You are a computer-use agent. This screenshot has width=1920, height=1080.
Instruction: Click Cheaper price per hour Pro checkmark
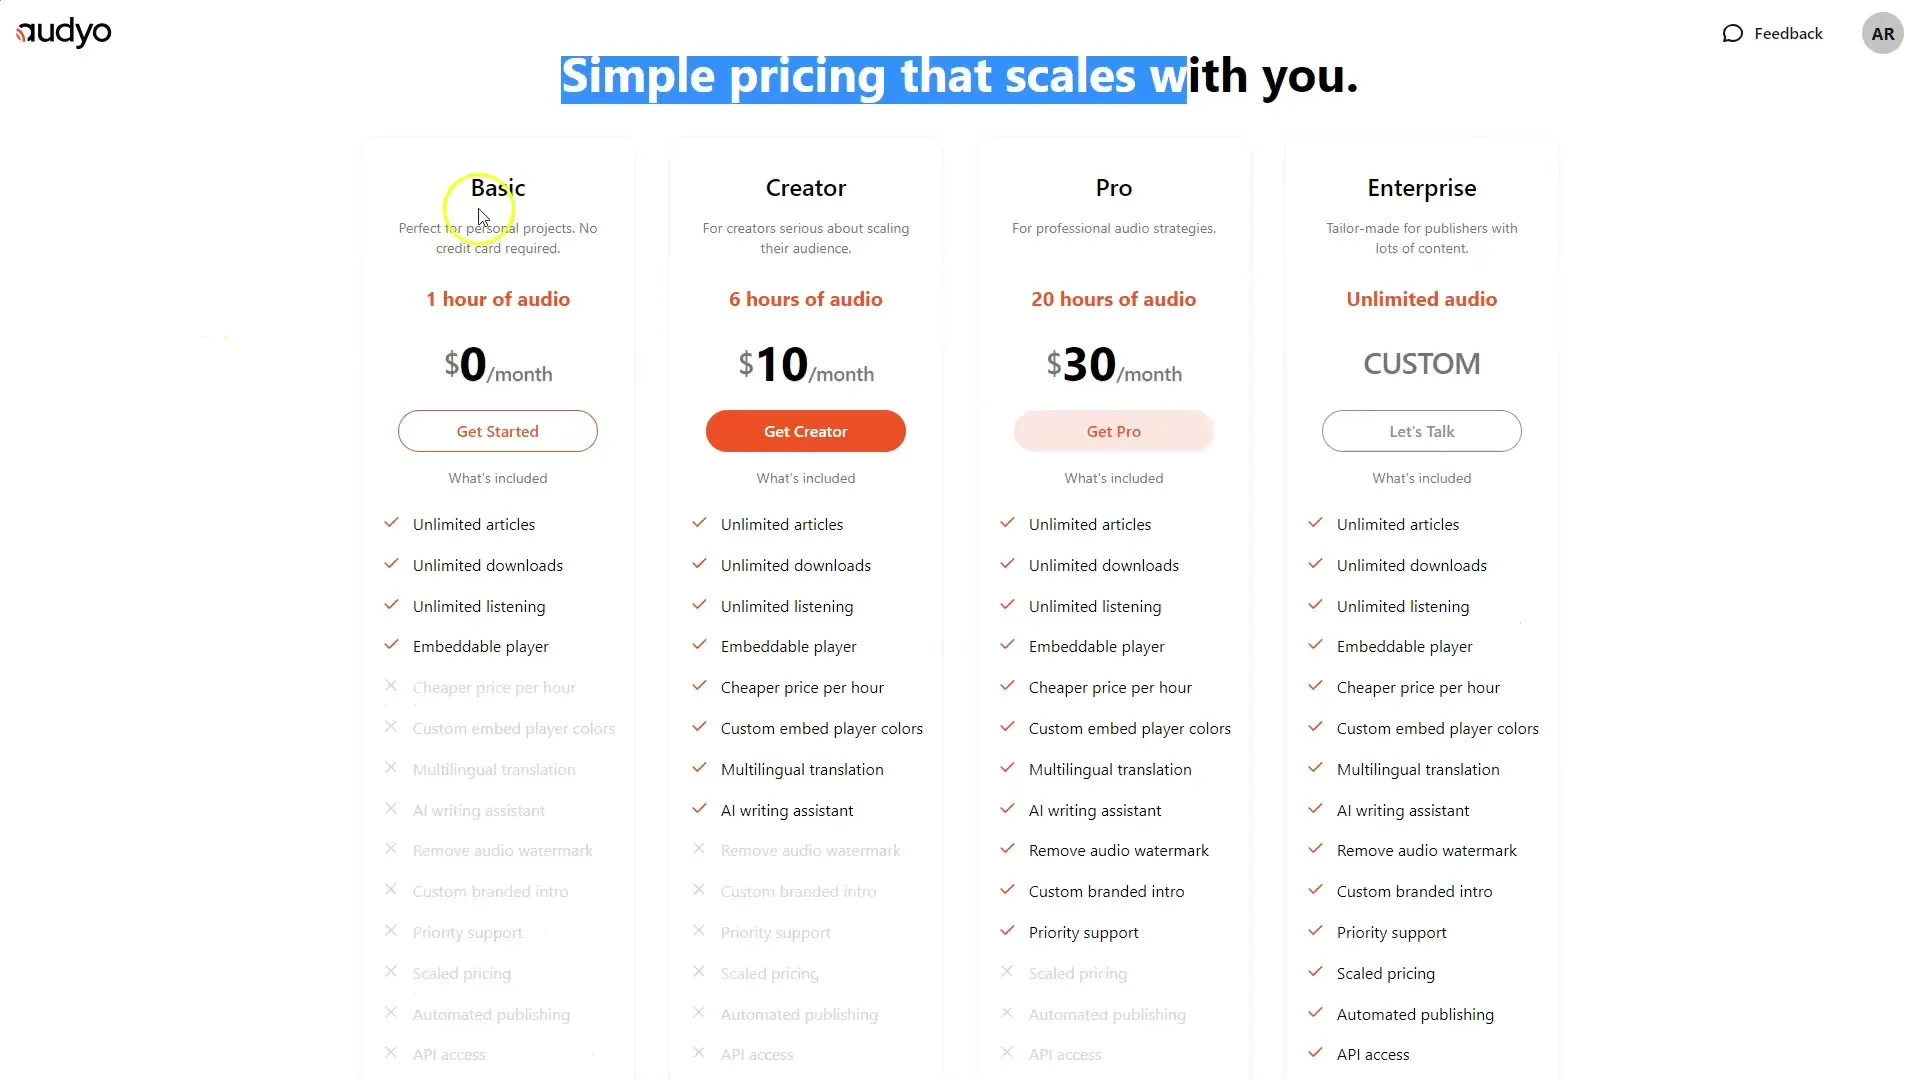(1007, 686)
